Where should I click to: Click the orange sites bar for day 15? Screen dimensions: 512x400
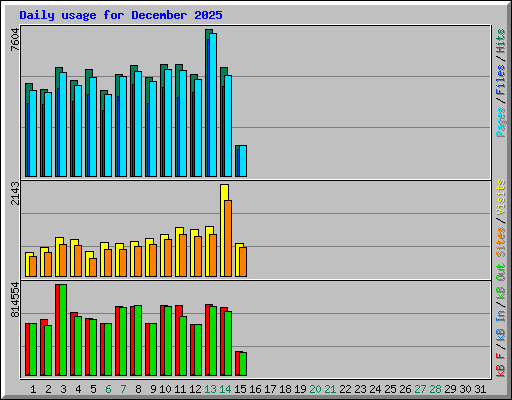(243, 262)
